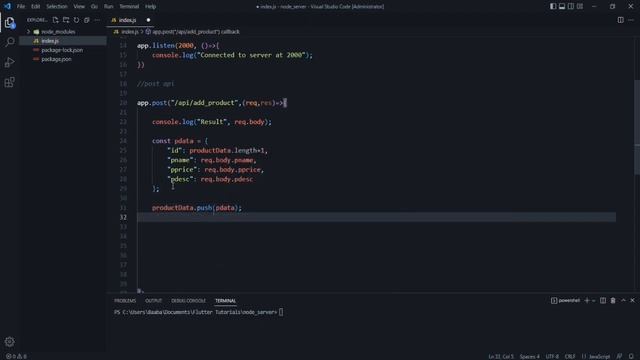Click the New Folder icon in Explorer

[66, 20]
